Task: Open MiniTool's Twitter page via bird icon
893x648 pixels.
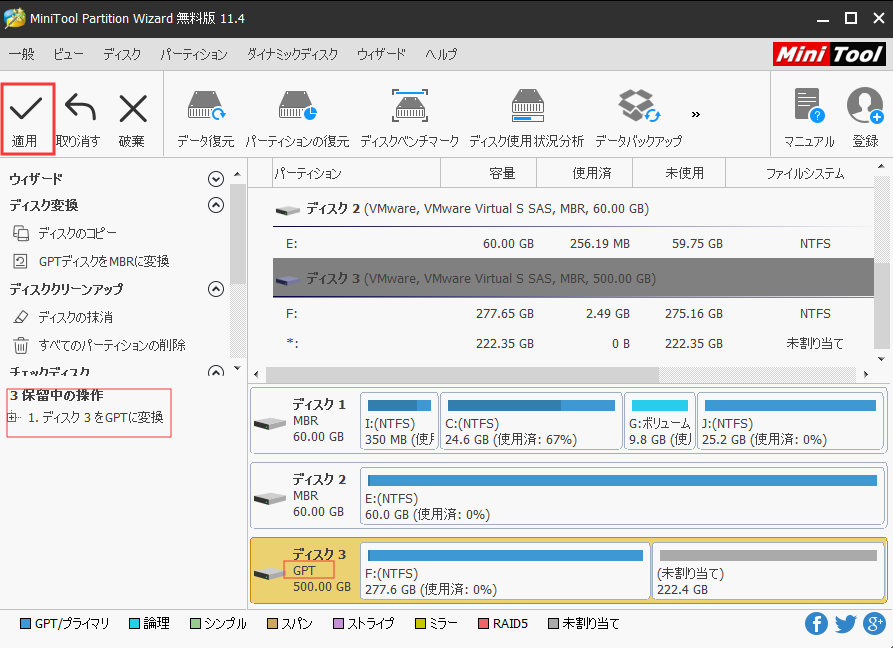Action: 845,623
